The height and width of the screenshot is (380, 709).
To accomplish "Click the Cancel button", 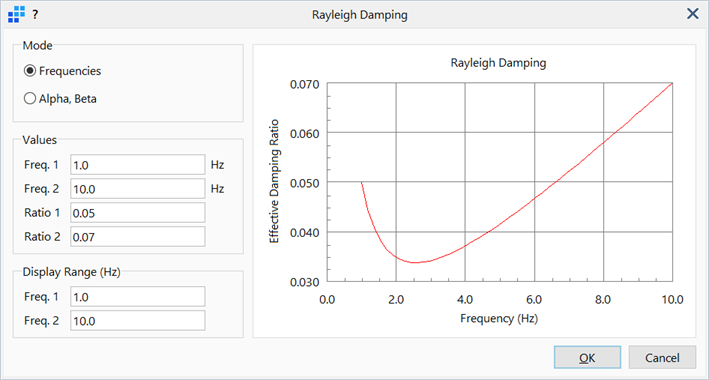I will coord(662,358).
